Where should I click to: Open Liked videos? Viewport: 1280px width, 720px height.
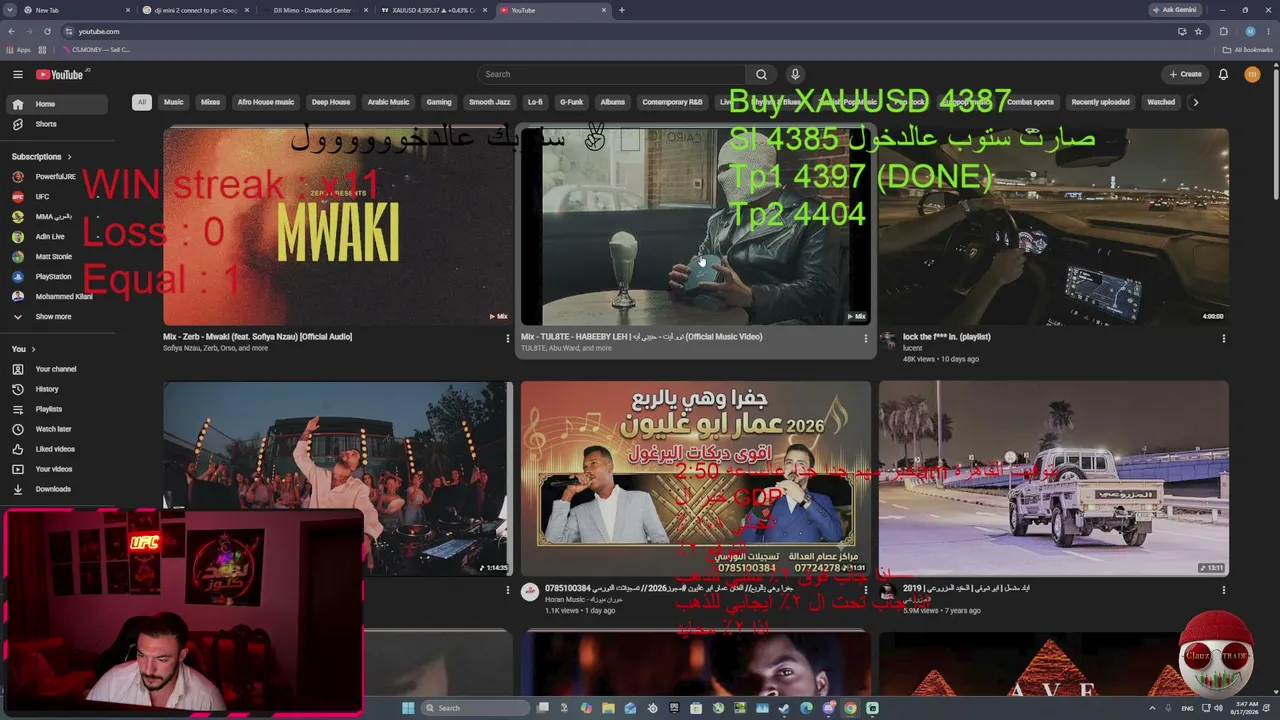(58, 449)
